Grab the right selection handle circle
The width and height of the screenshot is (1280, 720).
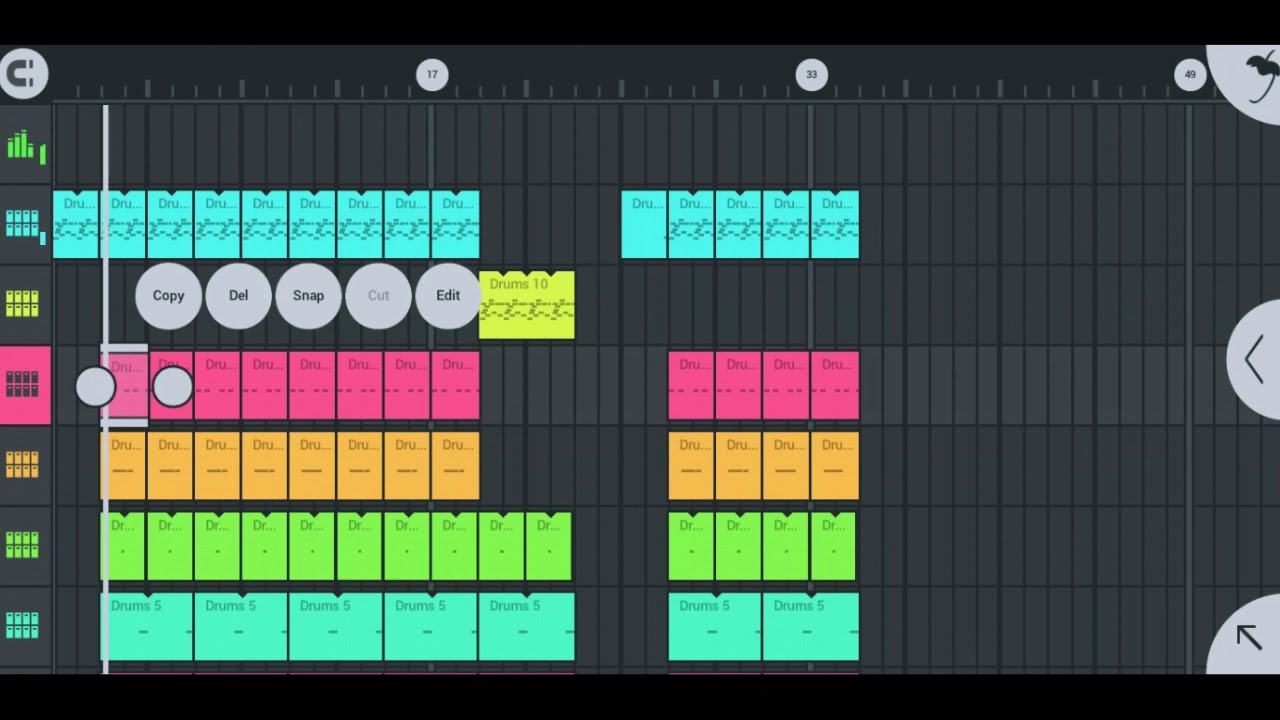(x=173, y=387)
